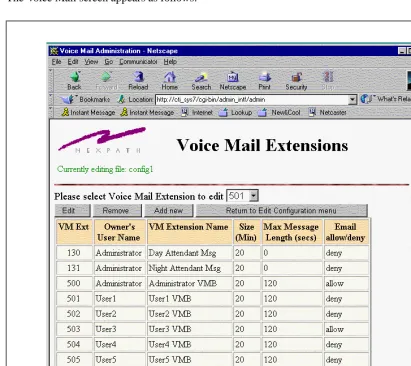411x366 pixels.
Task: Click the Size (Min) column header
Action: [x=247, y=232]
